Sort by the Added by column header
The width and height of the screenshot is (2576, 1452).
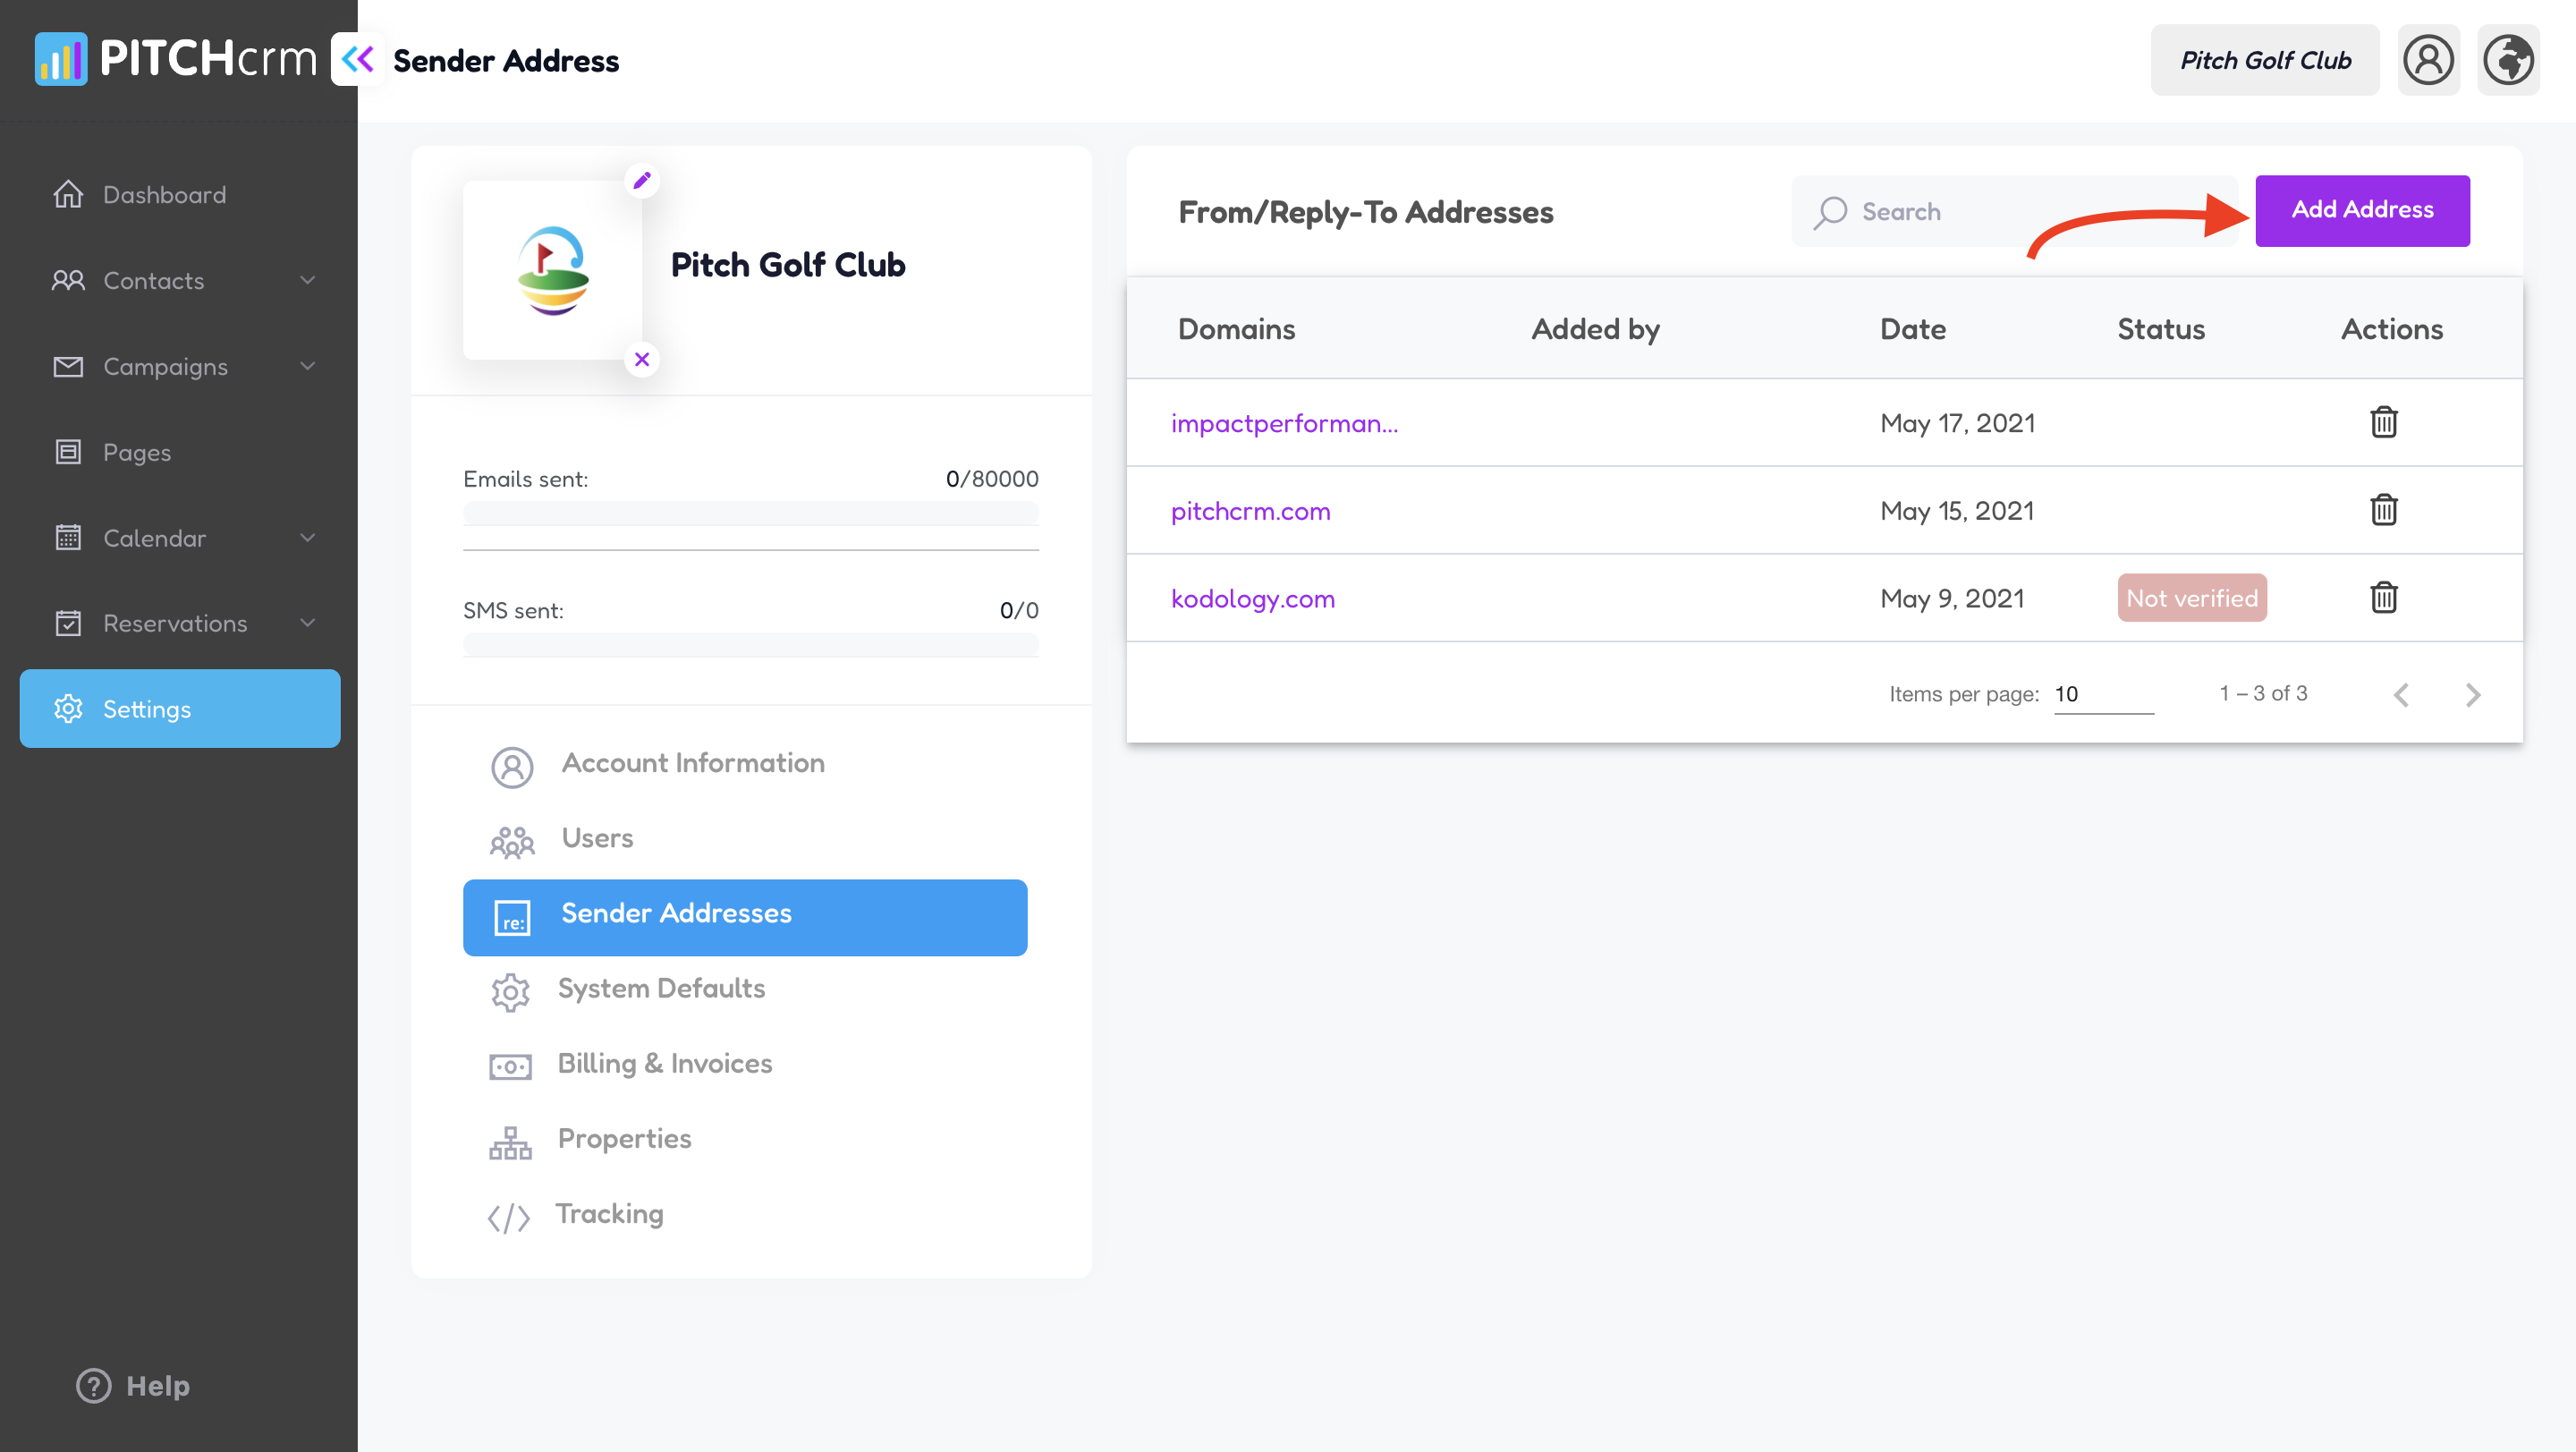1595,329
